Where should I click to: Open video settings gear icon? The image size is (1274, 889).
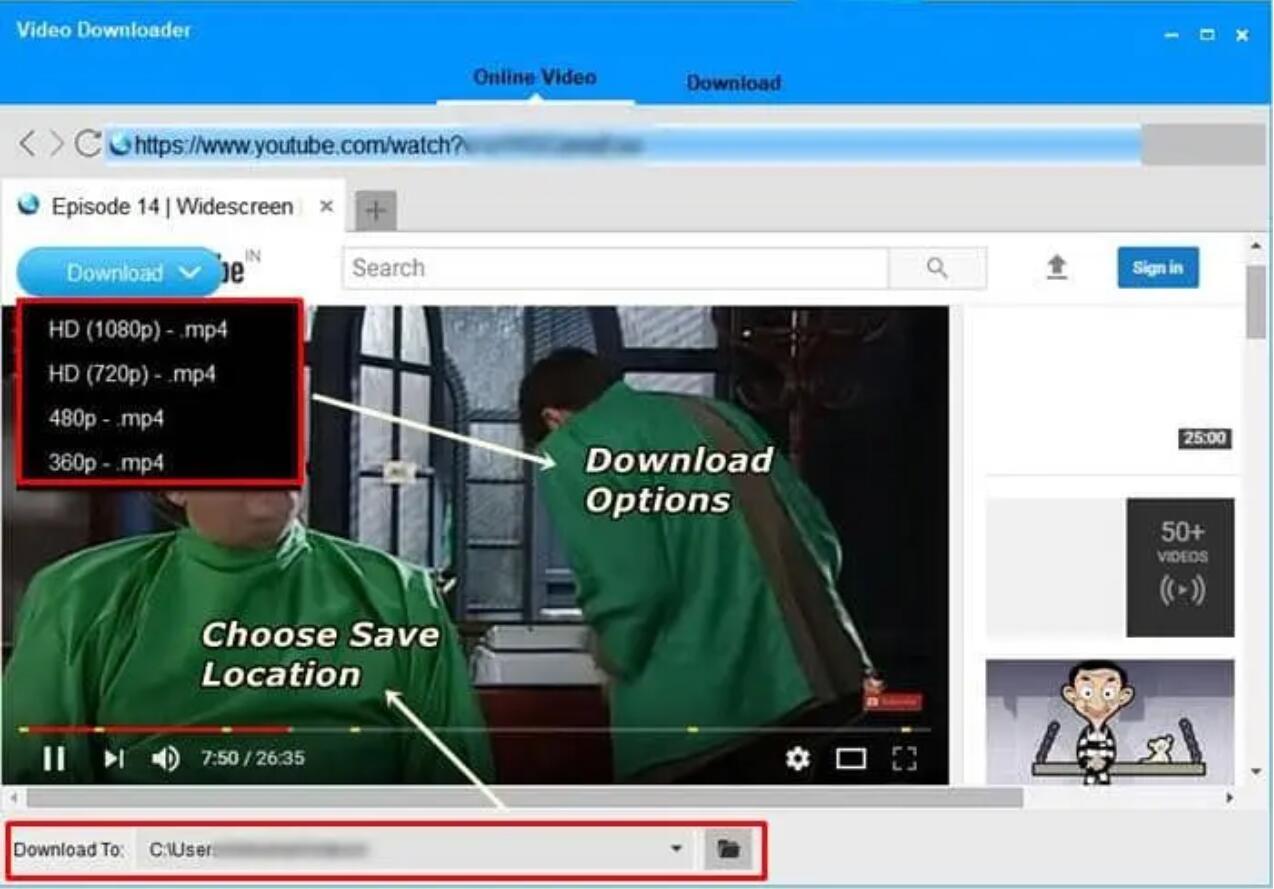pyautogui.click(x=797, y=759)
